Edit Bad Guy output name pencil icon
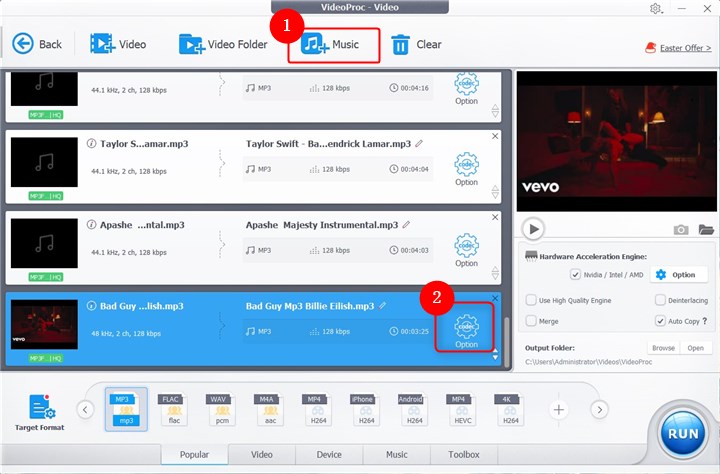This screenshot has height=474, width=720. pos(382,305)
